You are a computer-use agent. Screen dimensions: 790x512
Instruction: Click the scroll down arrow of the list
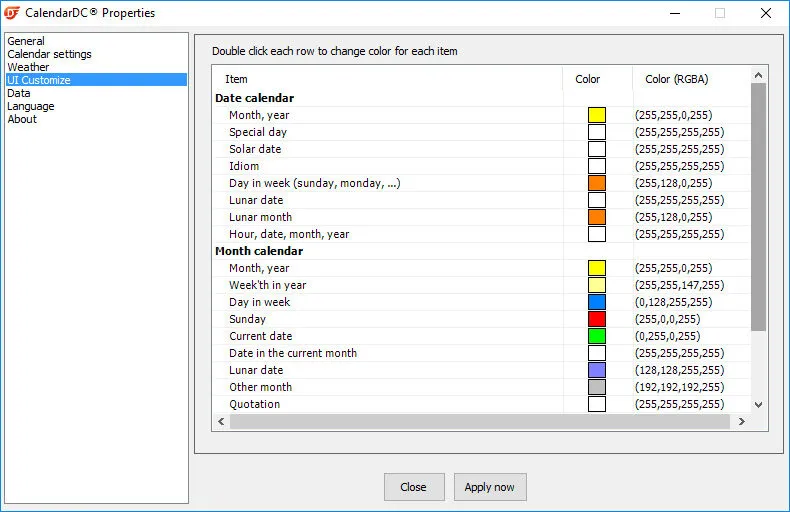758,404
